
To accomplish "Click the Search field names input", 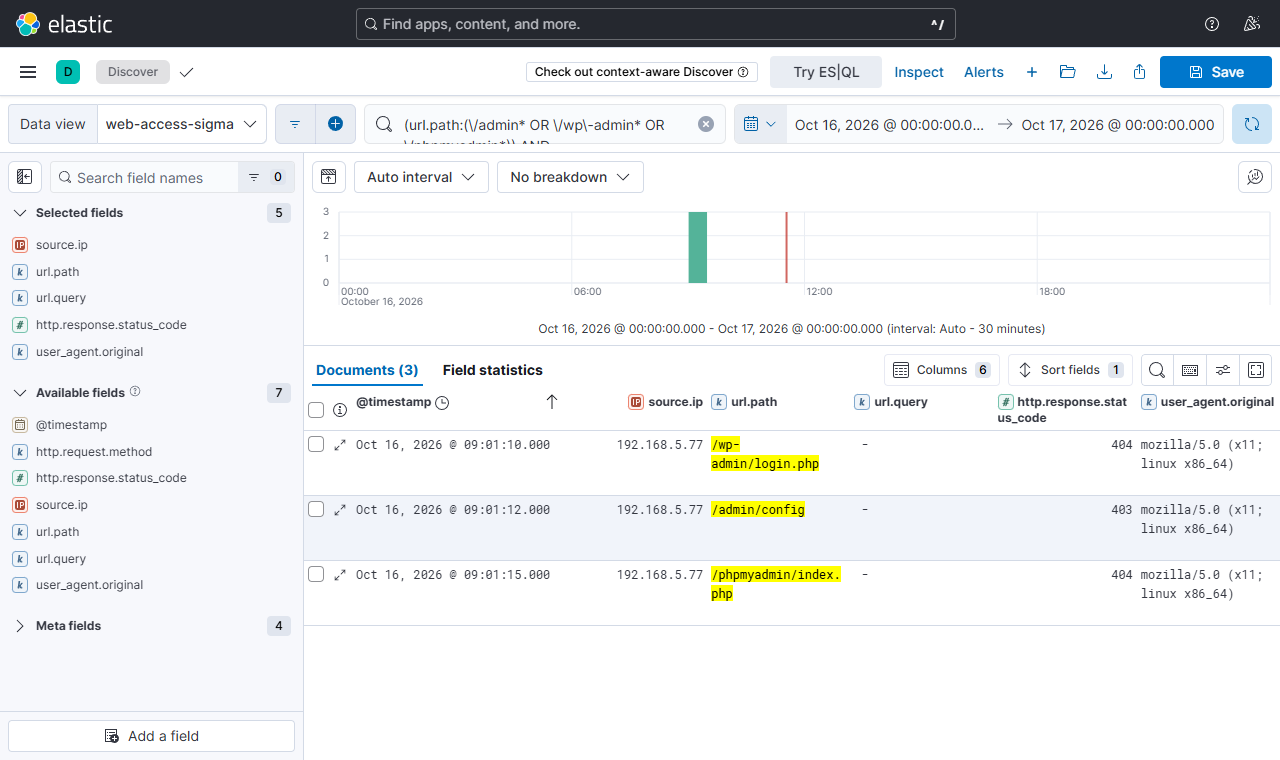I will pyautogui.click(x=145, y=177).
